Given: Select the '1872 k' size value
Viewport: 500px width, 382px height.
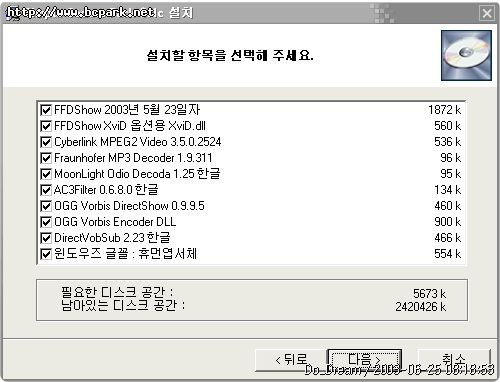Looking at the screenshot, I should click(445, 110).
